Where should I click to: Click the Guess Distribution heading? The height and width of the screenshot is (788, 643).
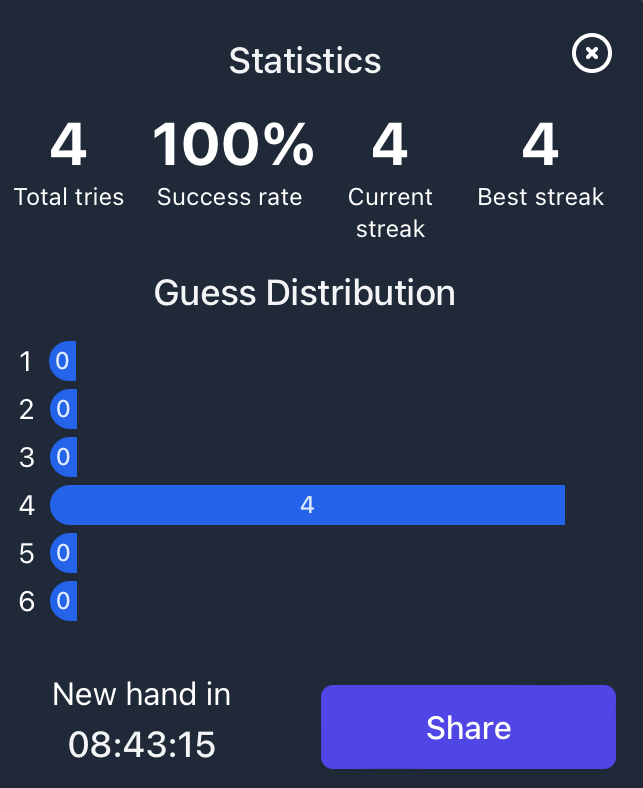[305, 292]
